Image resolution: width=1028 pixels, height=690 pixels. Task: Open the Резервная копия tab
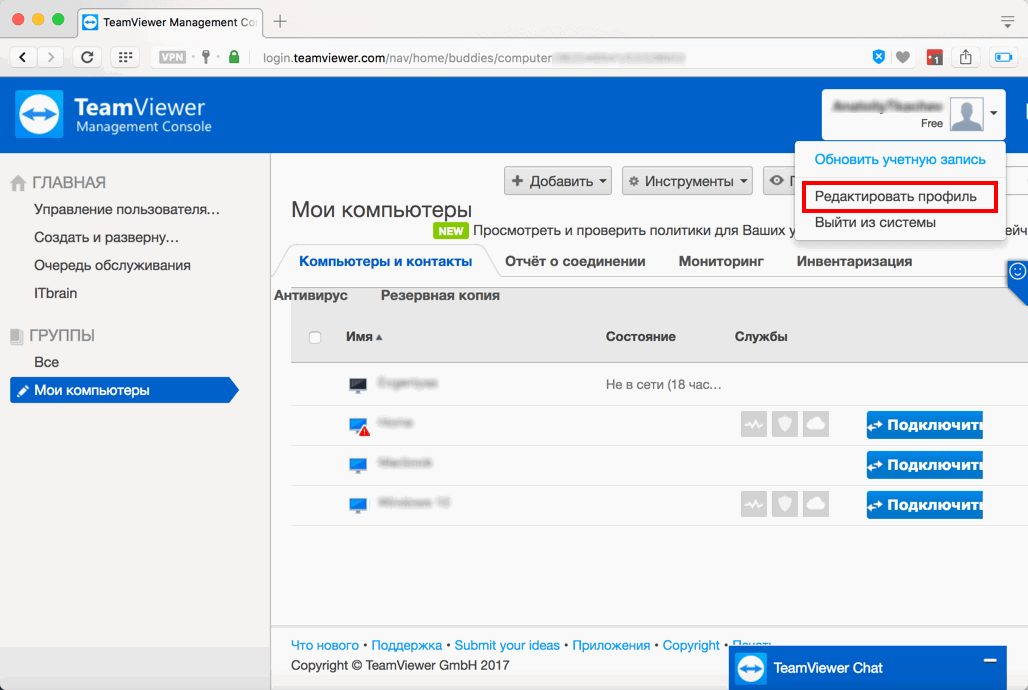click(x=440, y=295)
